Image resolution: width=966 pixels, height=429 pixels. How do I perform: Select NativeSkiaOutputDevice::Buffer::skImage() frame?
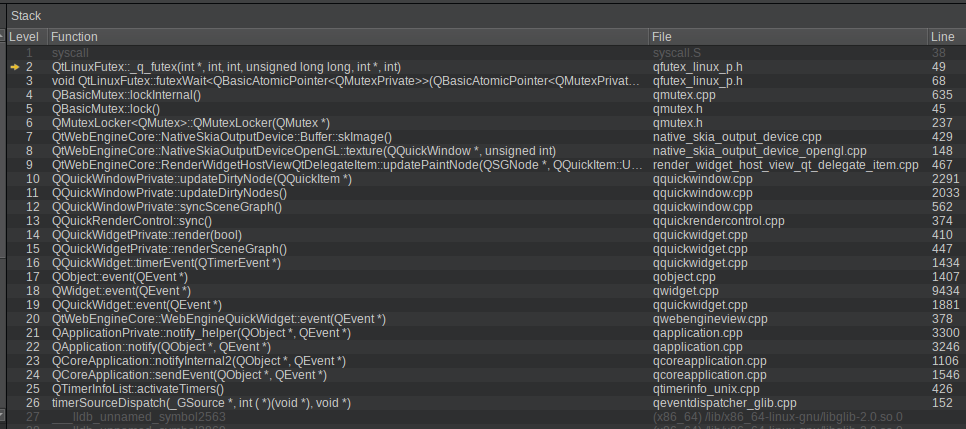[x=221, y=137]
